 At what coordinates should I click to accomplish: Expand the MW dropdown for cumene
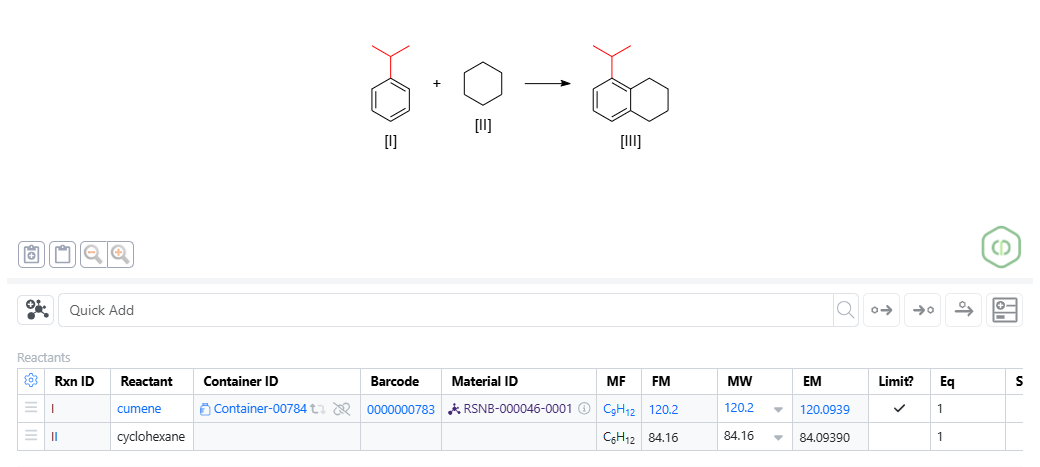click(x=778, y=409)
